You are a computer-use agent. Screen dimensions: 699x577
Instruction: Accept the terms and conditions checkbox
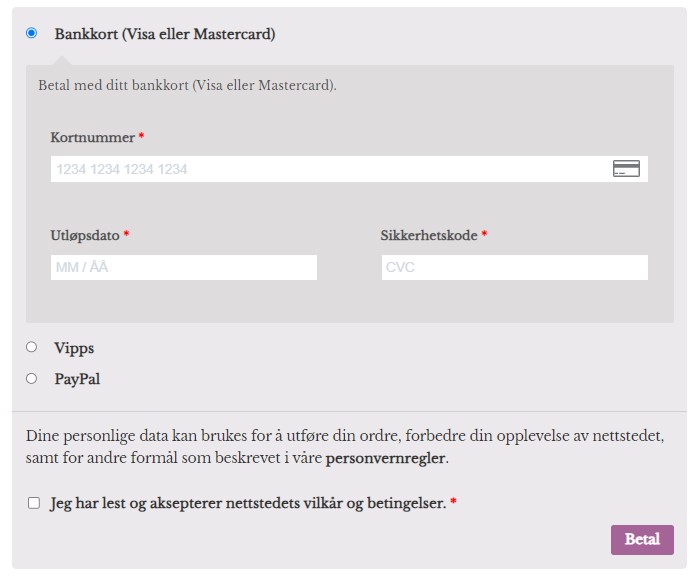pyautogui.click(x=34, y=503)
